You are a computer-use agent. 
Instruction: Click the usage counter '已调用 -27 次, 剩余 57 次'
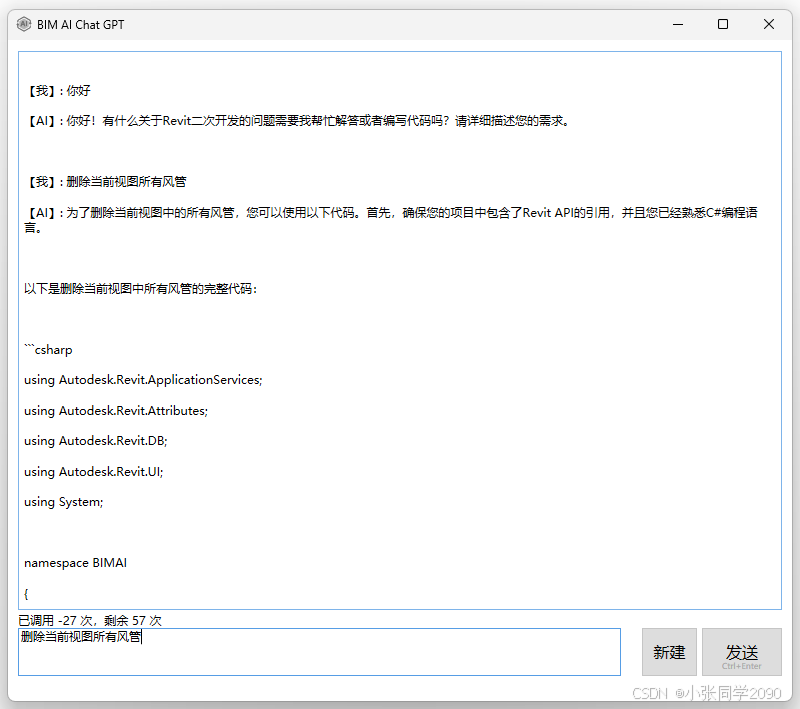(x=90, y=620)
